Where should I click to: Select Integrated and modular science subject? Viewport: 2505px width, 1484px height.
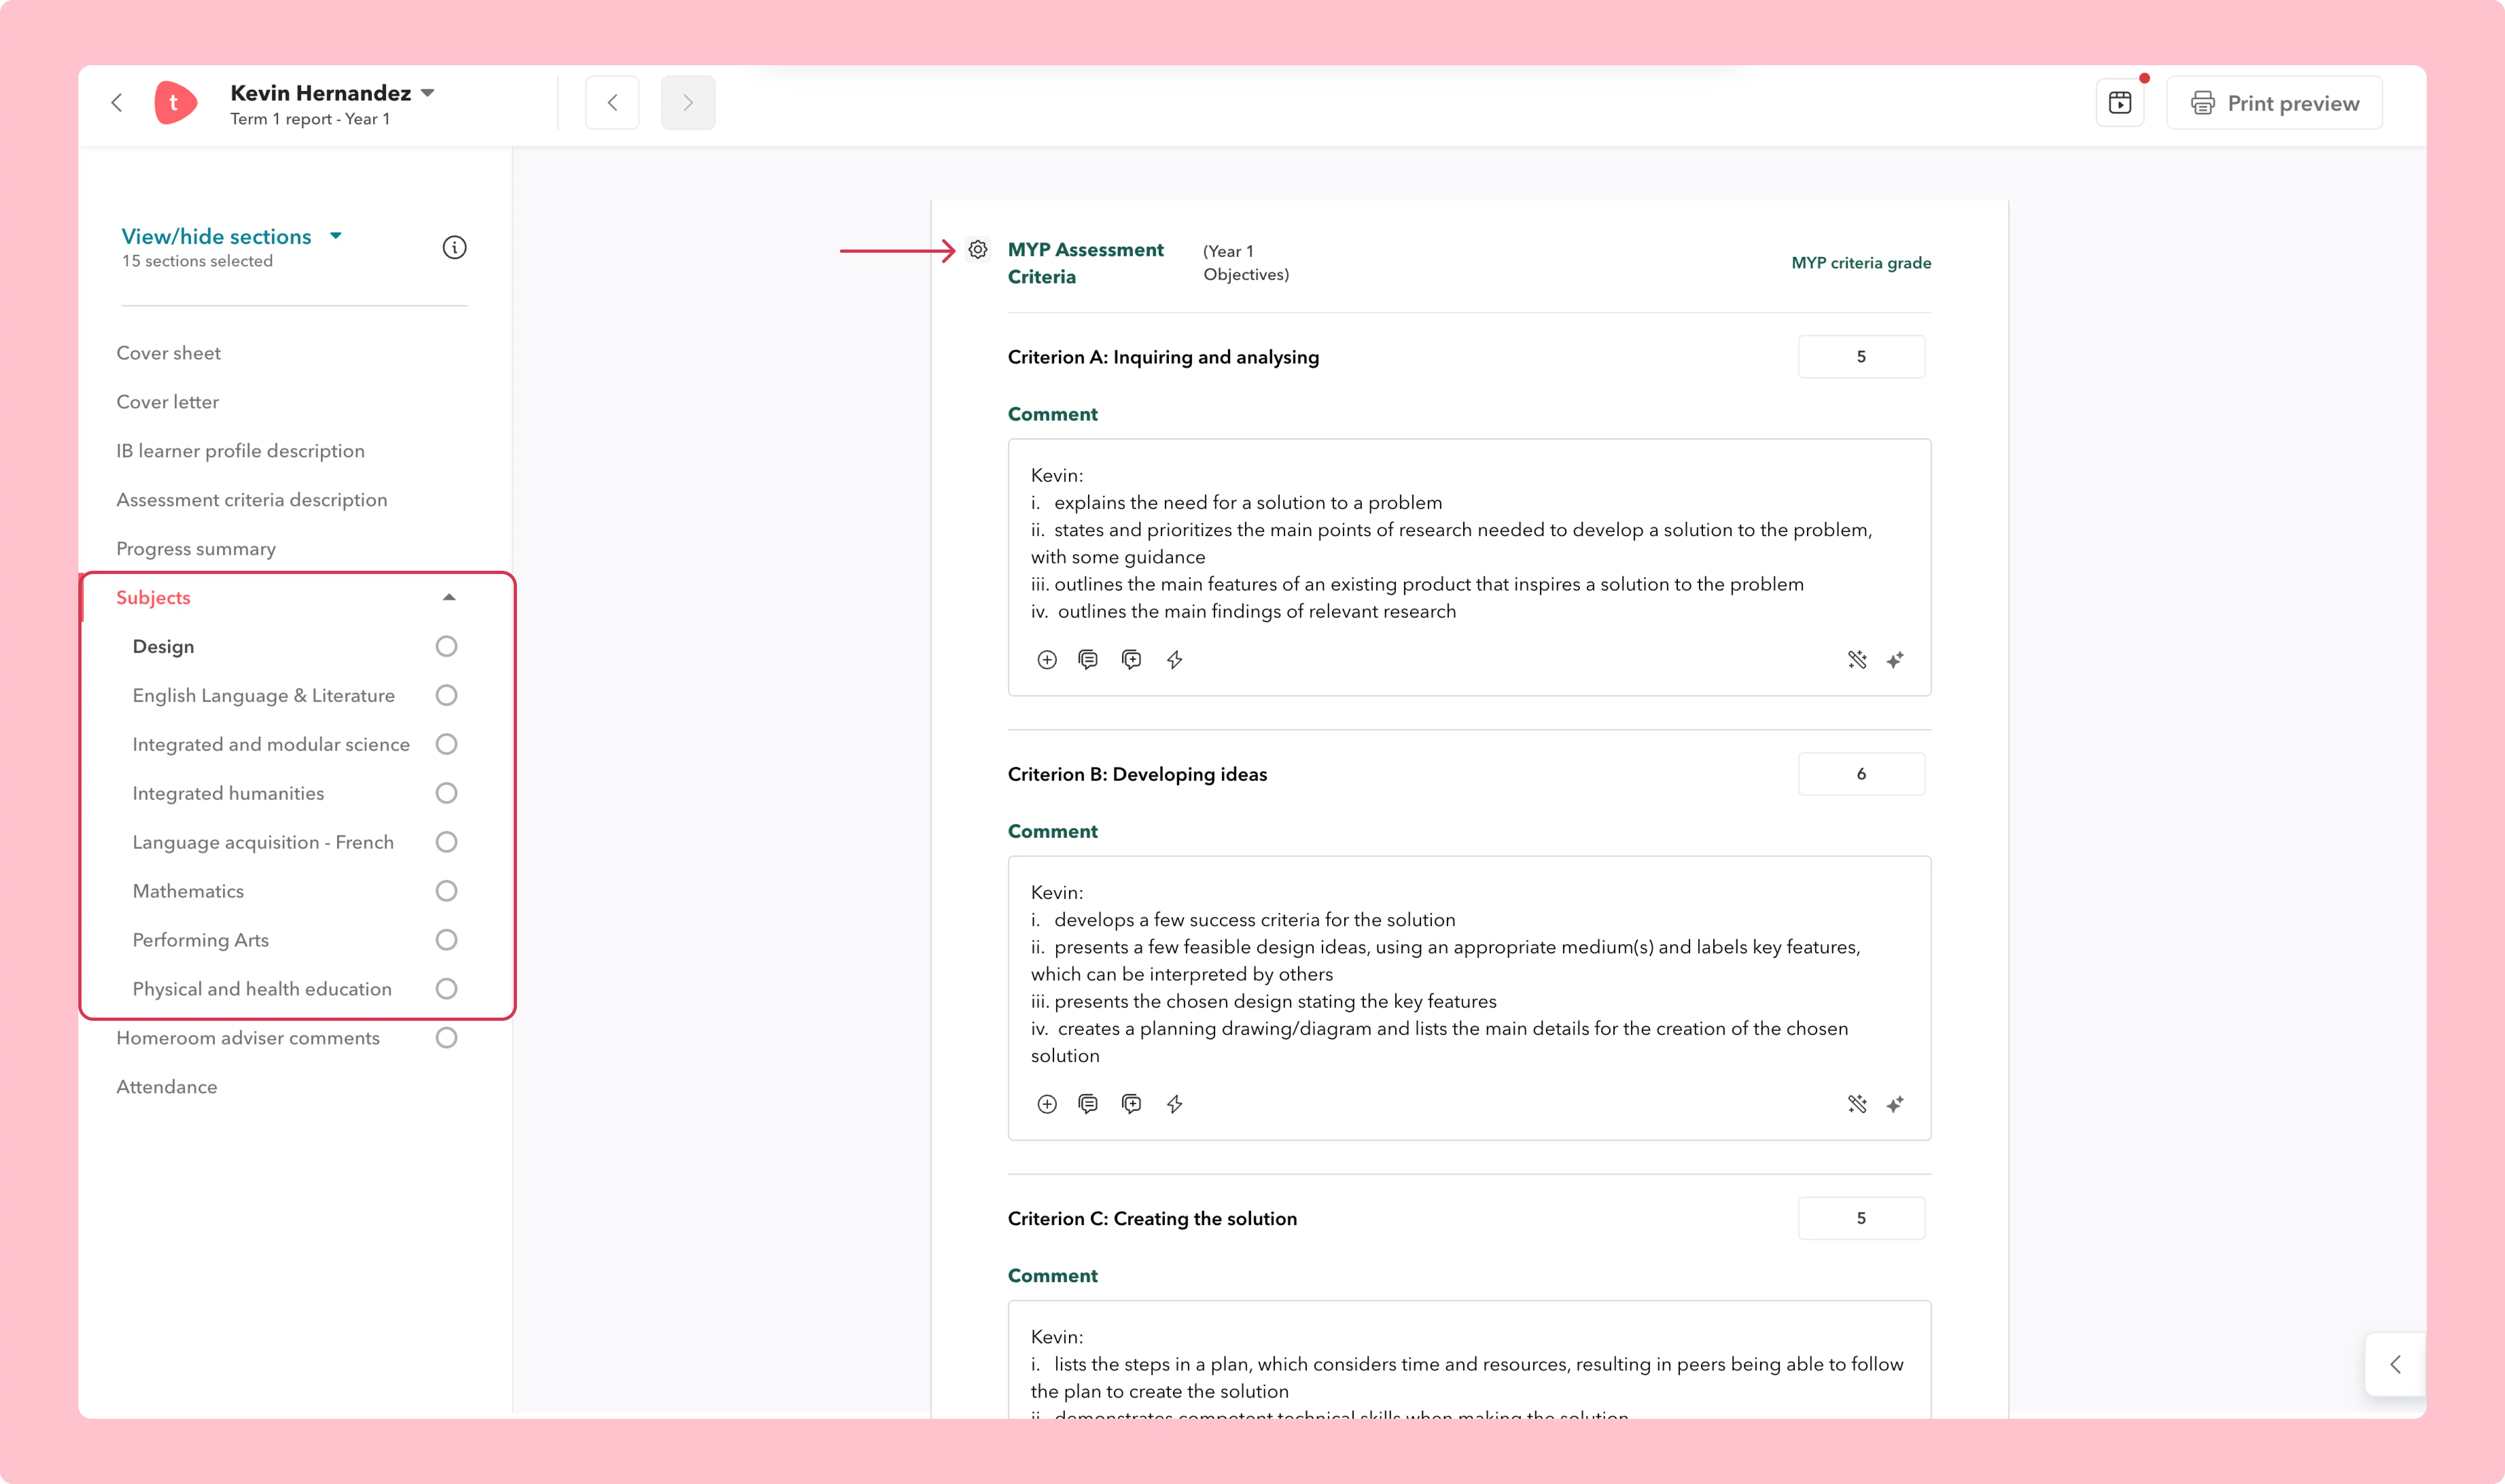pyautogui.click(x=271, y=745)
